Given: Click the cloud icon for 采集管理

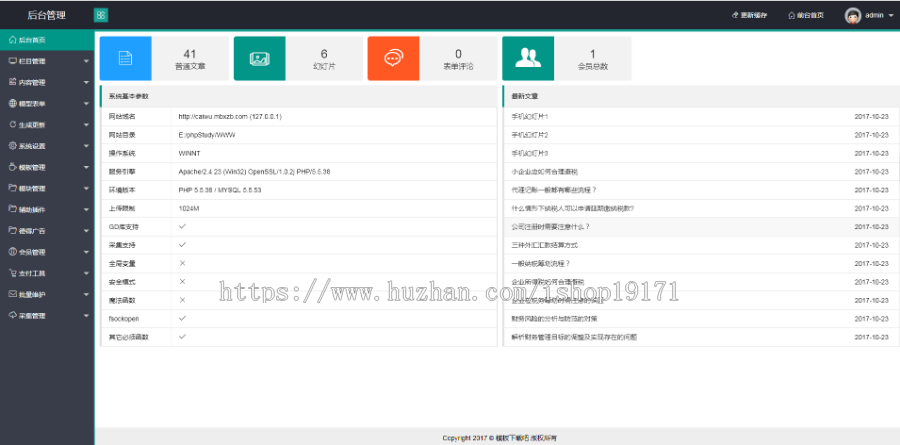Looking at the screenshot, I should pos(13,315).
